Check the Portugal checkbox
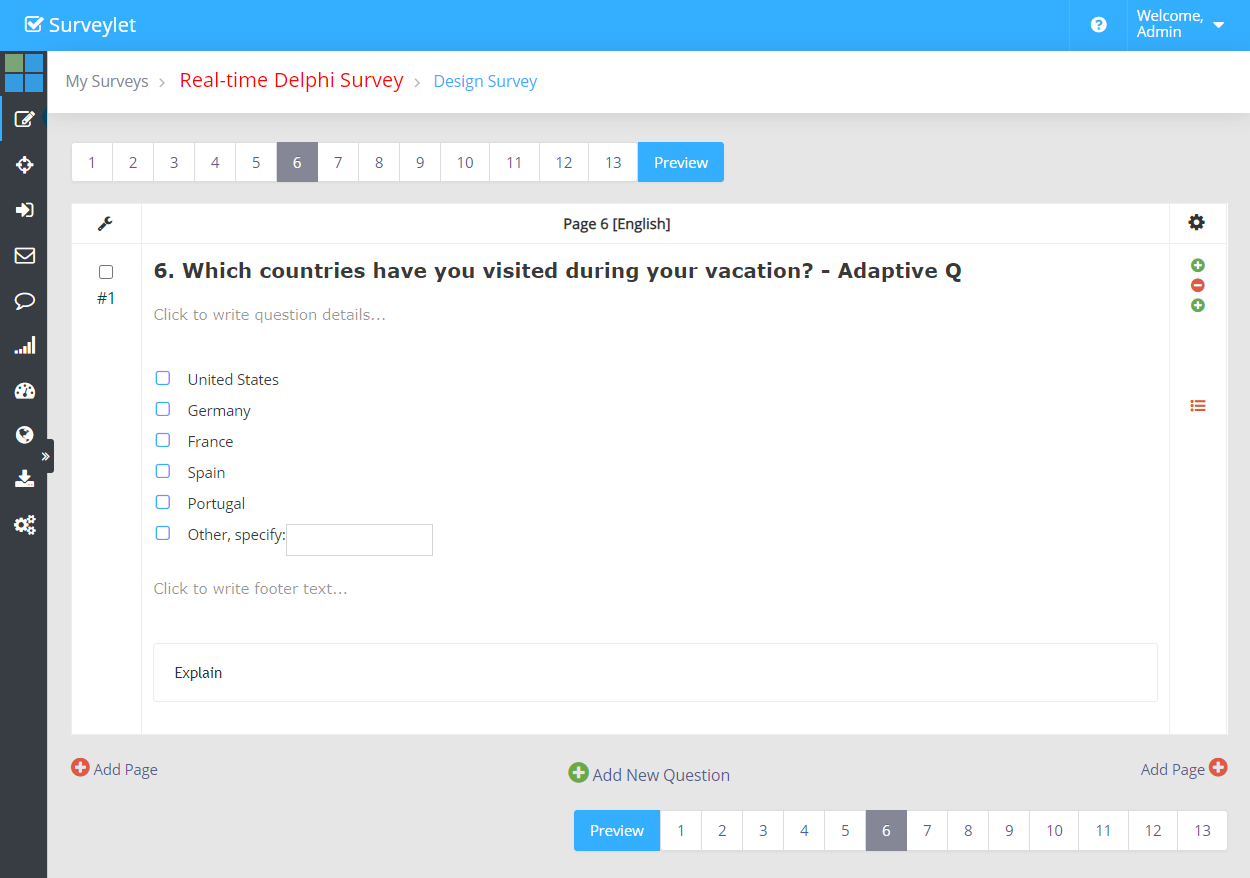The width and height of the screenshot is (1250, 878). click(163, 502)
